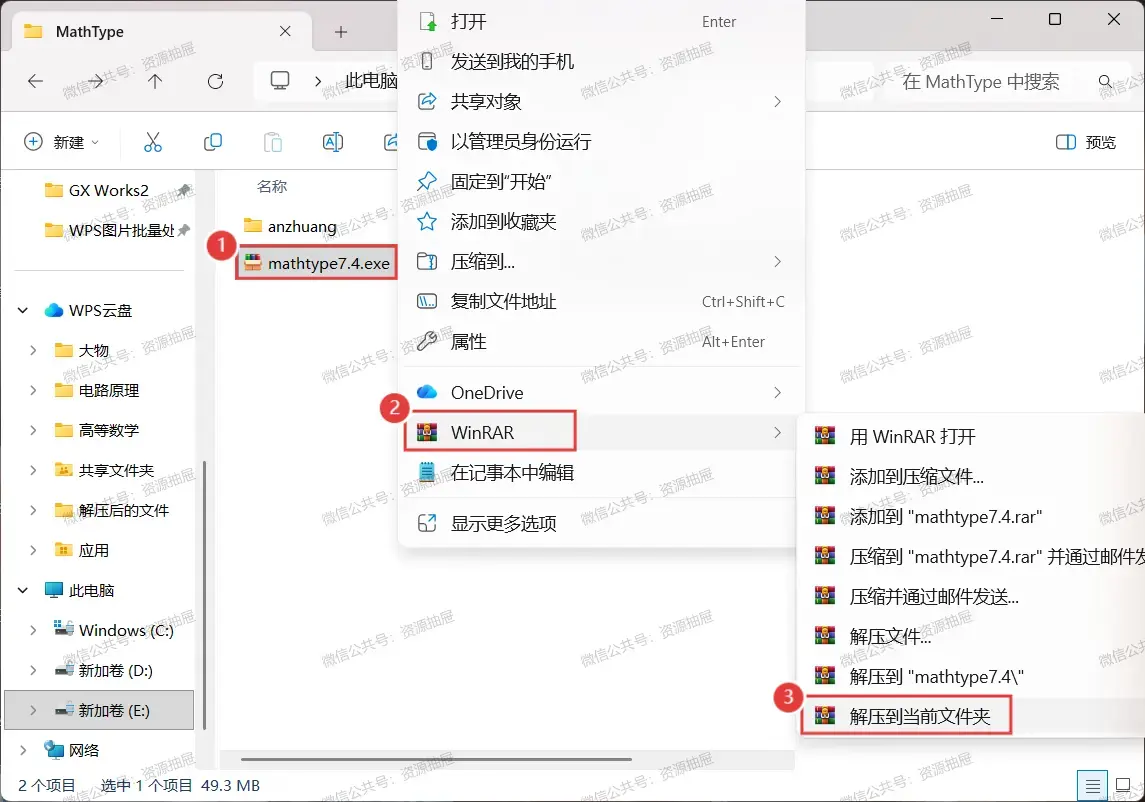
Task: Choose 在记事本中编辑
Action: (x=601, y=473)
